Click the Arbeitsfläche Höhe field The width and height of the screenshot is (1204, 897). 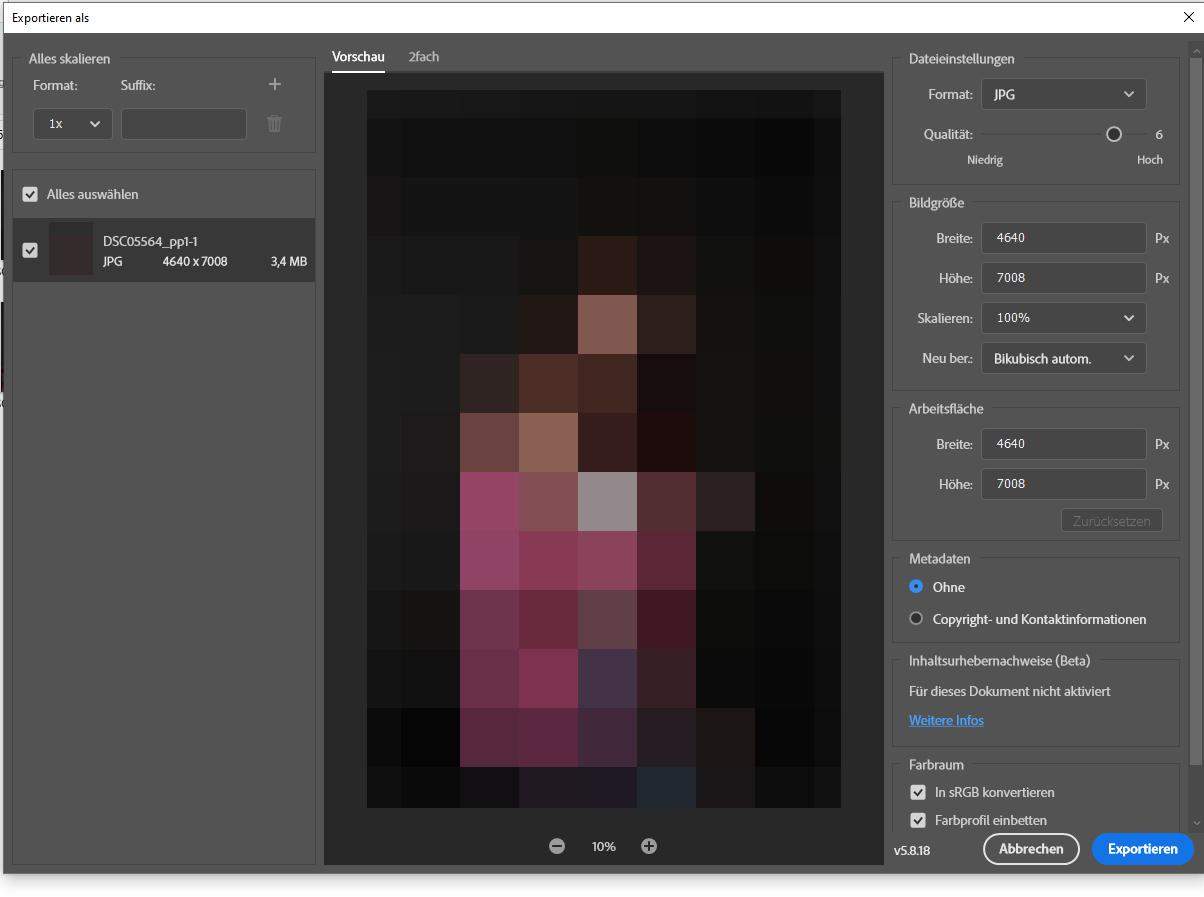1064,484
